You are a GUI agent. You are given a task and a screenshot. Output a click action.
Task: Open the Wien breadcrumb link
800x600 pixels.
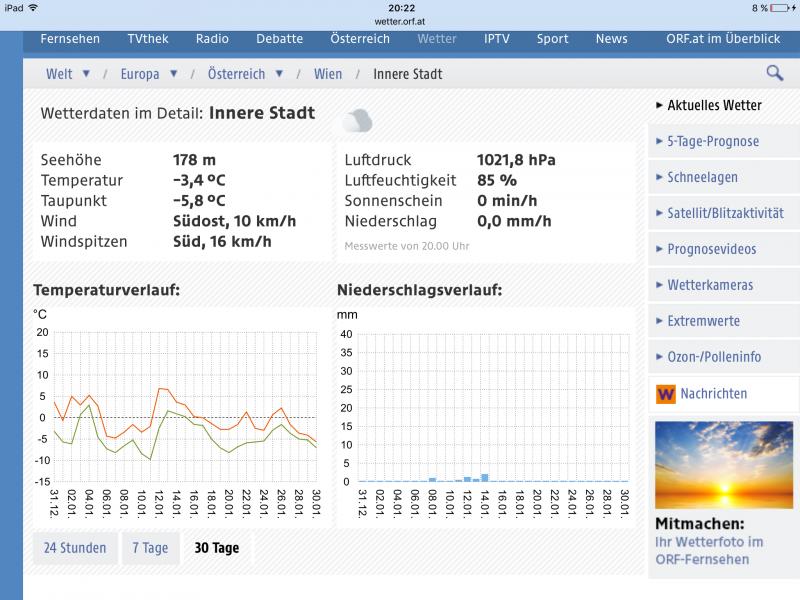(327, 74)
